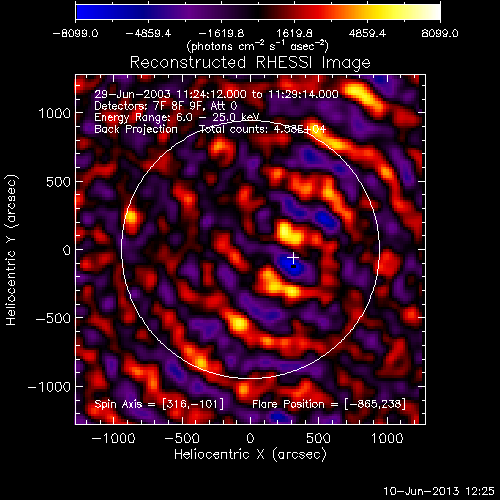
Task: Select the title 'Reconstructed RHESSI Image'
Action: point(250,63)
